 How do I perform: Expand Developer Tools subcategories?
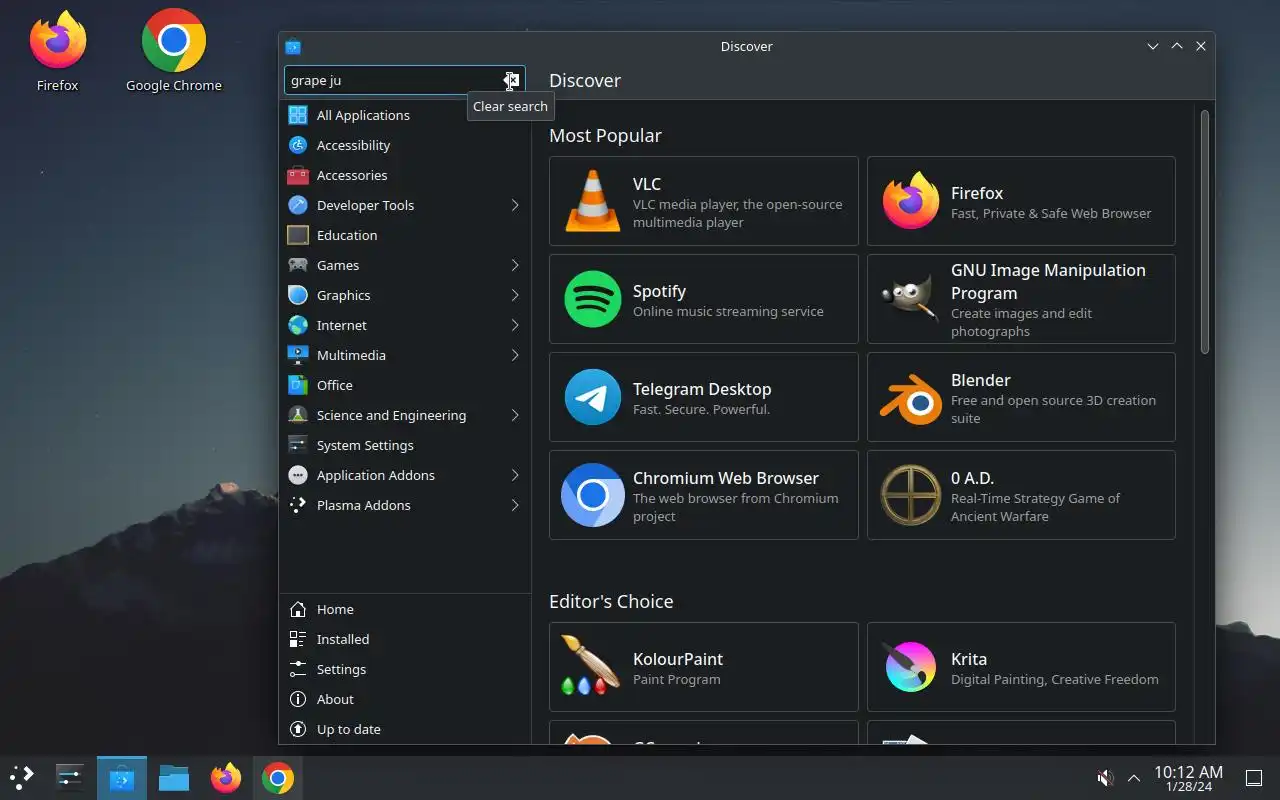click(x=515, y=205)
